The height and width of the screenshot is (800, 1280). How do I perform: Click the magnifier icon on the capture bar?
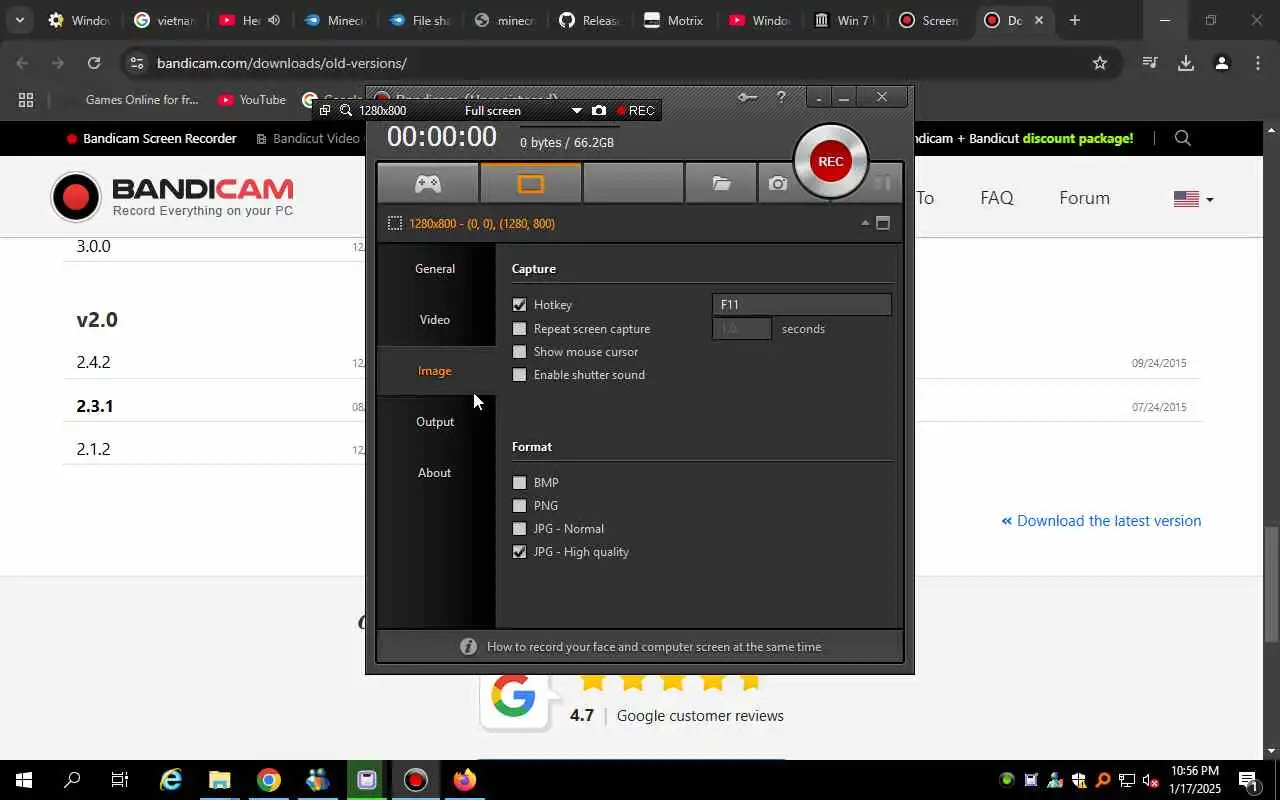[x=346, y=110]
